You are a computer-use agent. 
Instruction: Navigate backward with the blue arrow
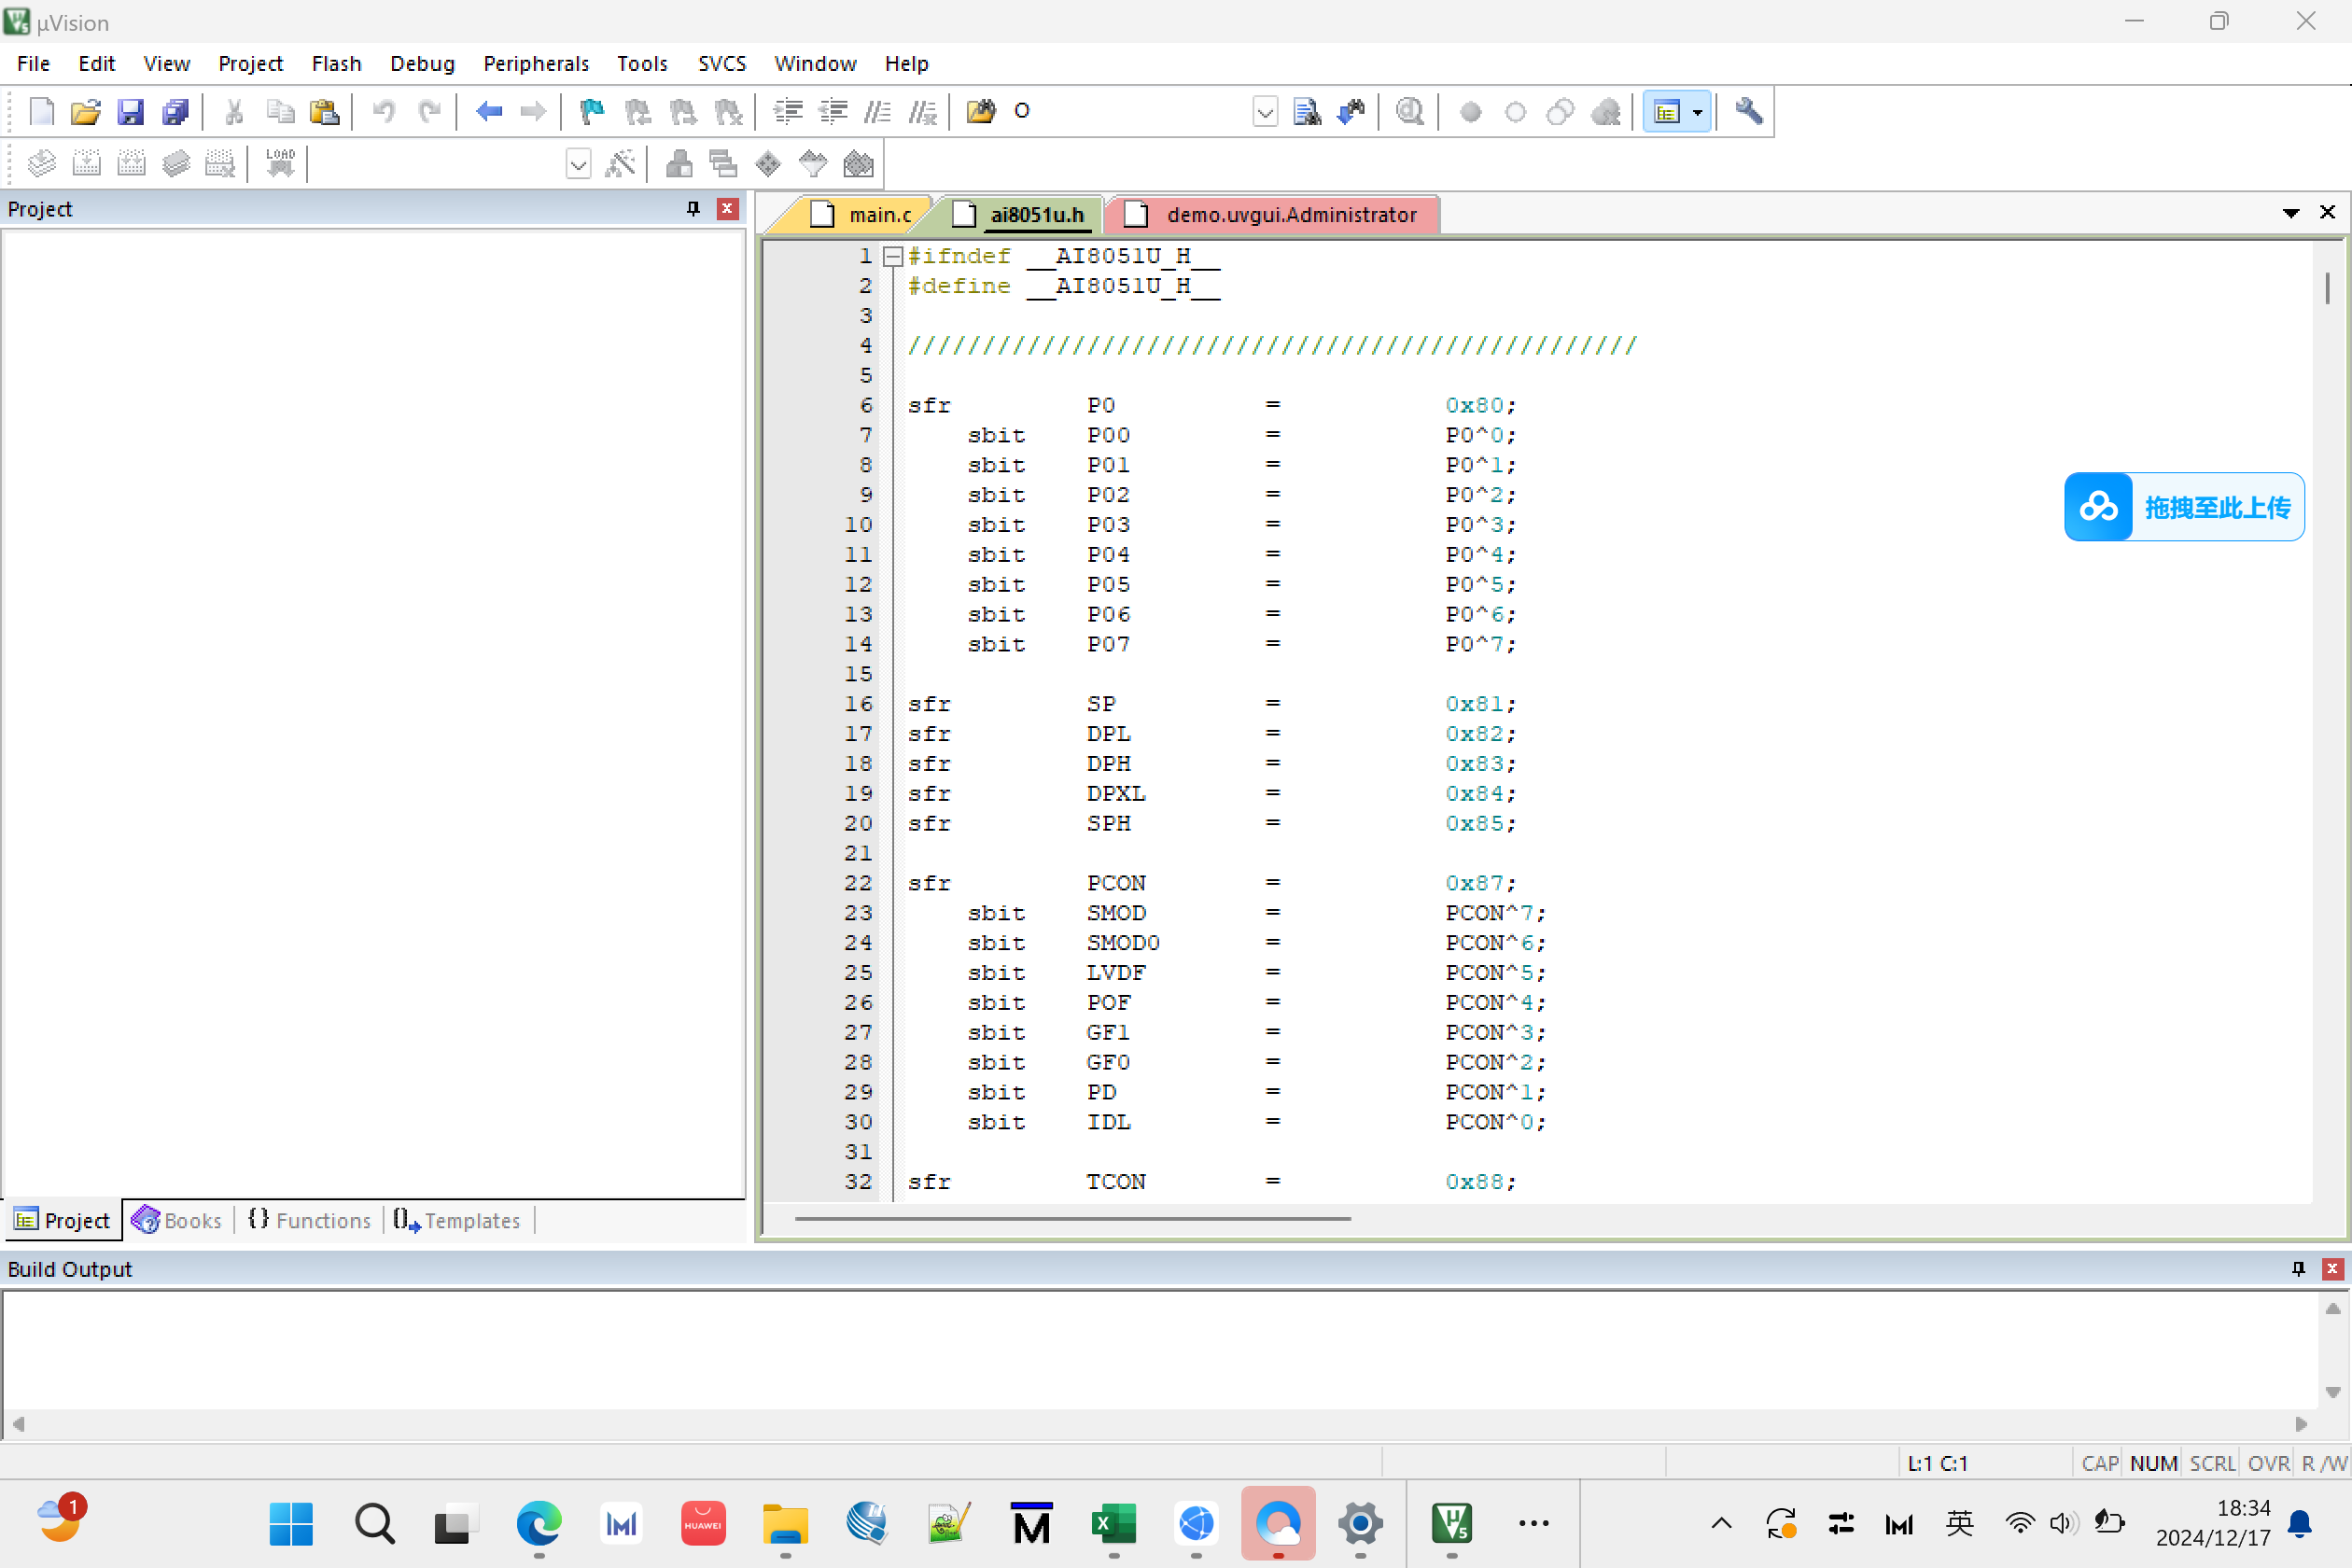pos(488,111)
